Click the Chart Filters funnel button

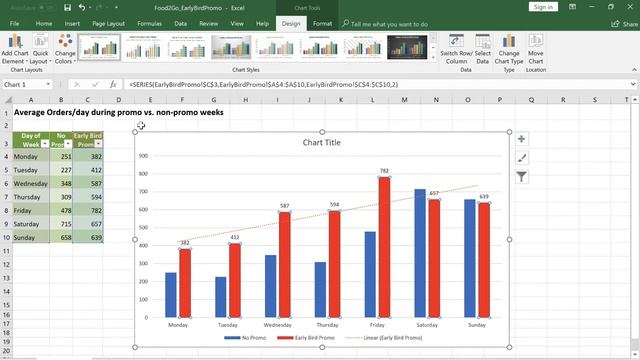coord(522,177)
